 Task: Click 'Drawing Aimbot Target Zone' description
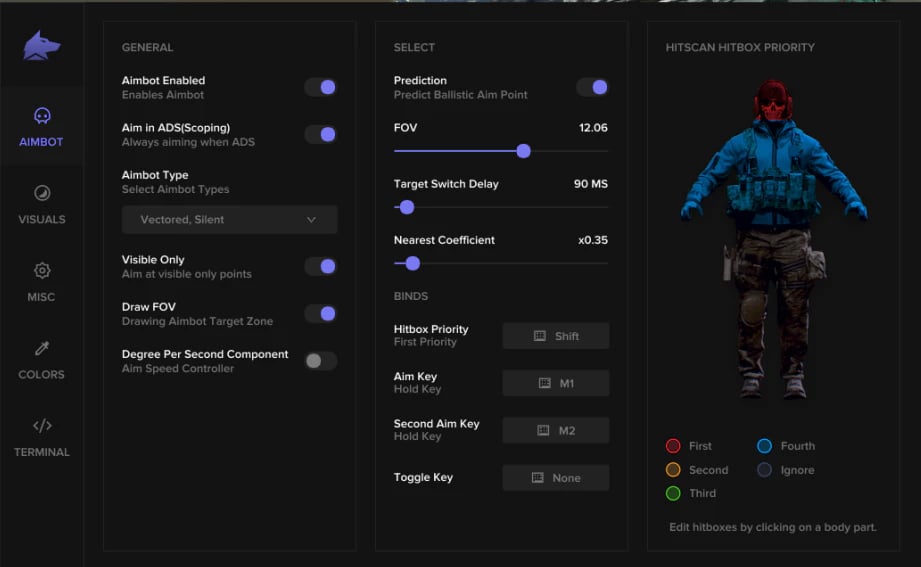click(x=197, y=321)
